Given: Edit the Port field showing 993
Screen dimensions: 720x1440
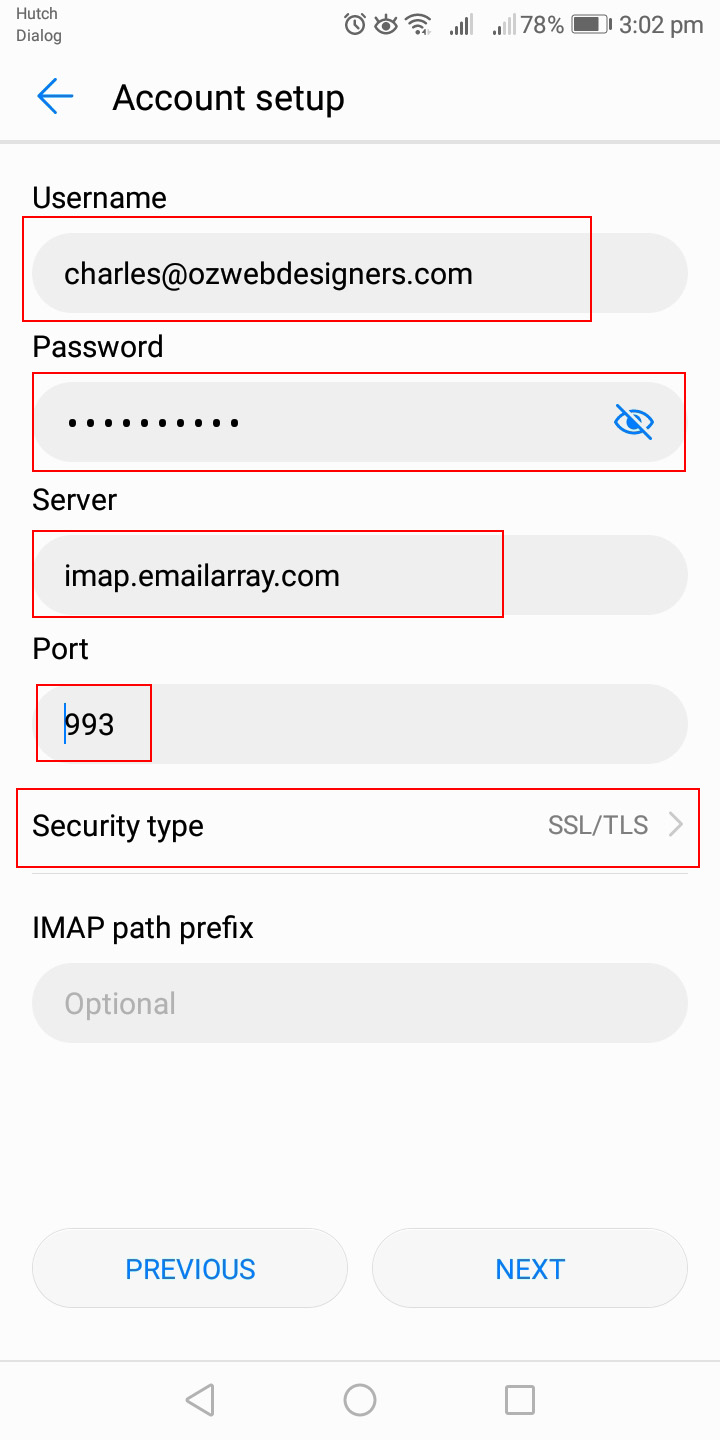Looking at the screenshot, I should [x=360, y=724].
